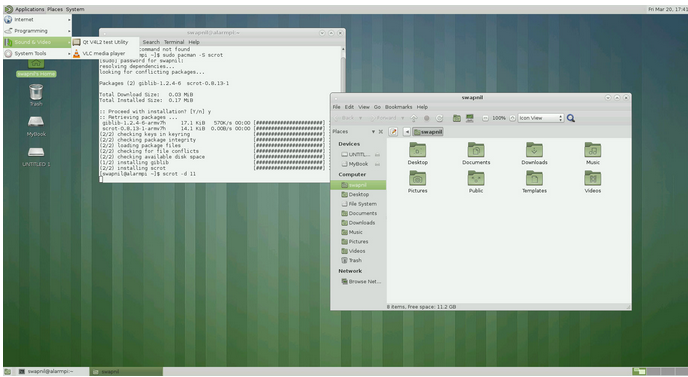The width and height of the screenshot is (688, 377).
Task: Open the Places side pane selector dropdown
Action: click(373, 132)
